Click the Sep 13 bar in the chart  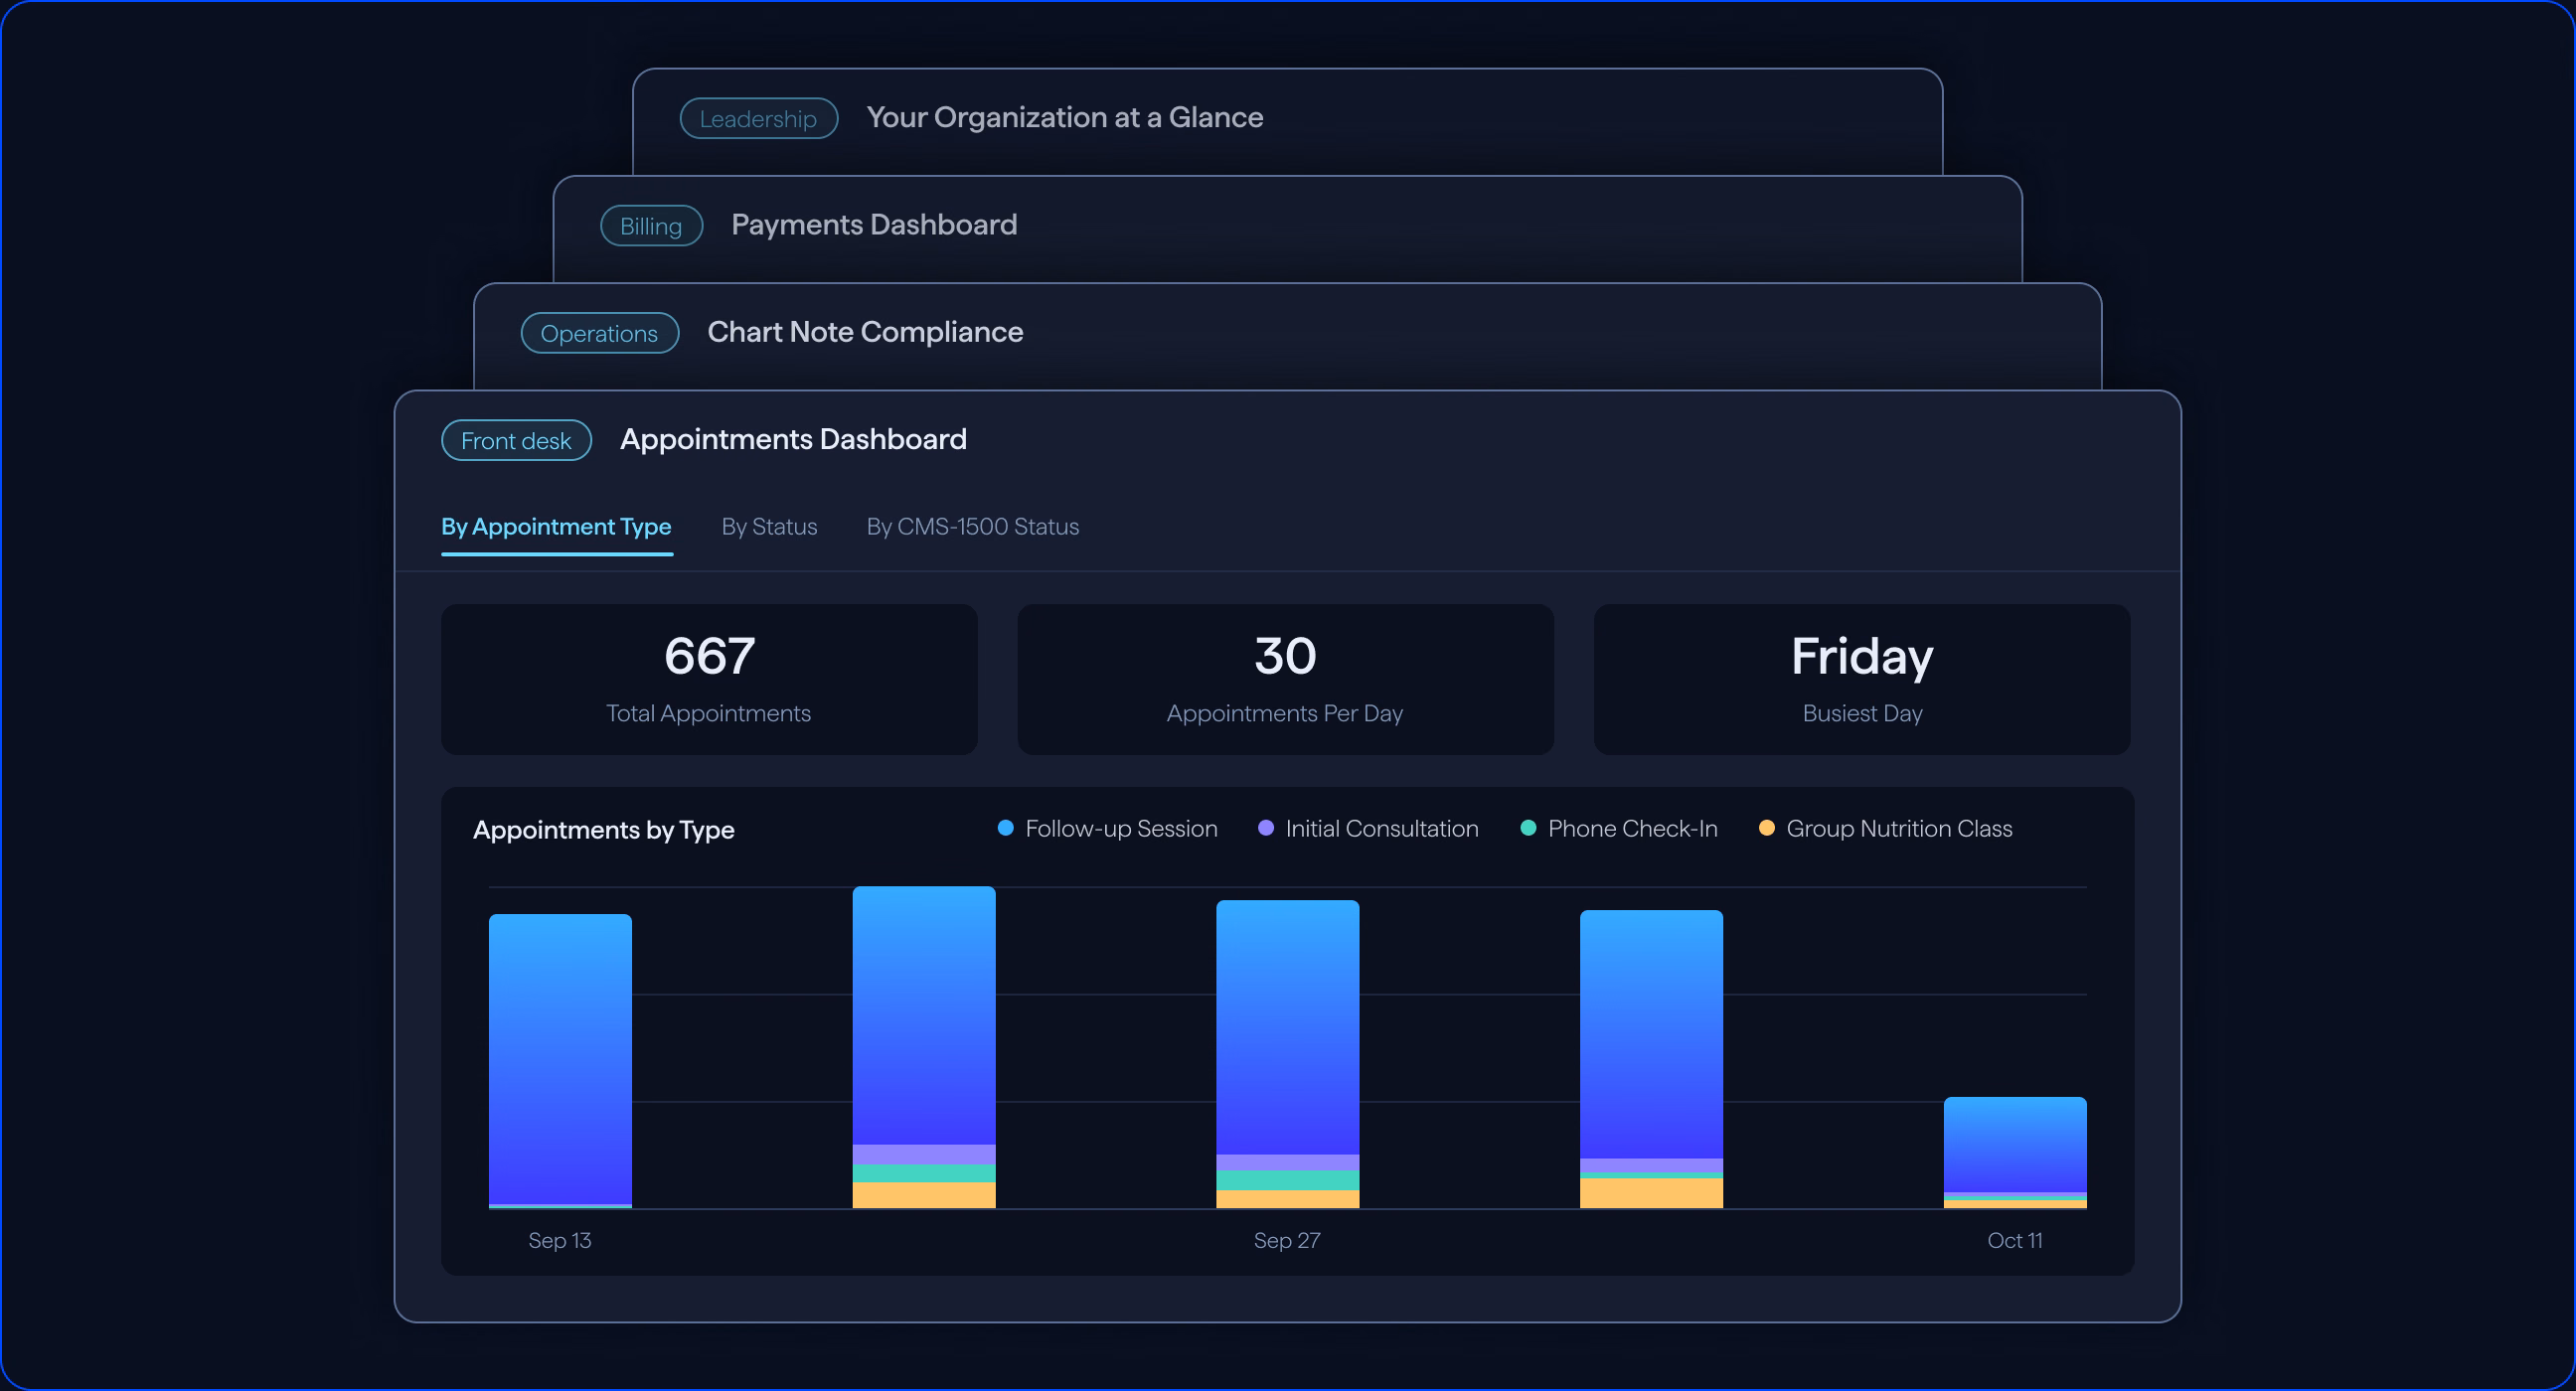[560, 1061]
